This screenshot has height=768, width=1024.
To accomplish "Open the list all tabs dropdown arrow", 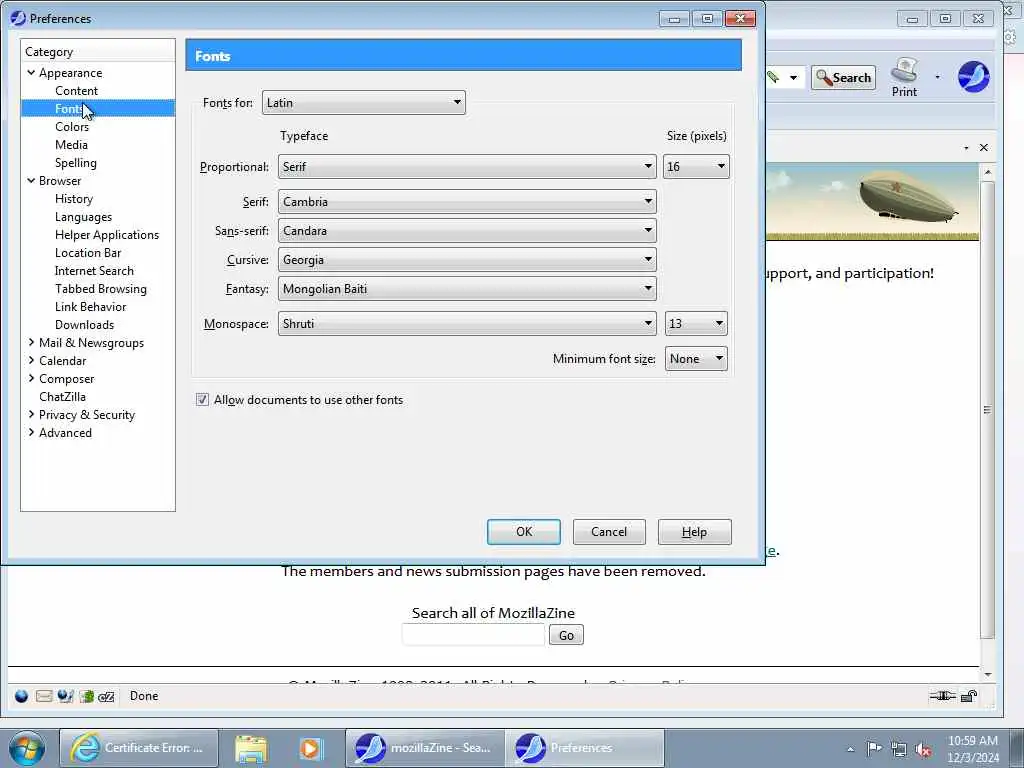I will tap(966, 148).
